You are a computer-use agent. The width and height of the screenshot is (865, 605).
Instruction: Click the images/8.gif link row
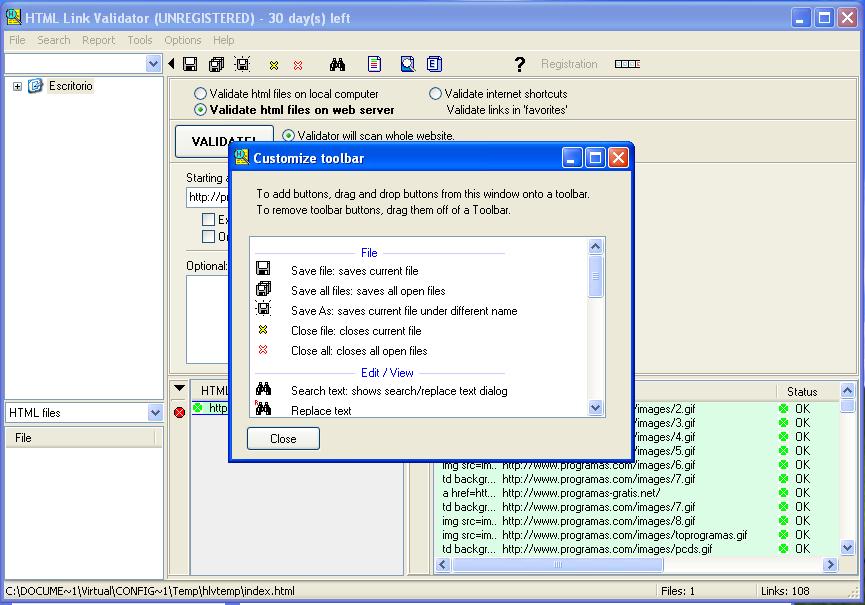tap(638, 521)
